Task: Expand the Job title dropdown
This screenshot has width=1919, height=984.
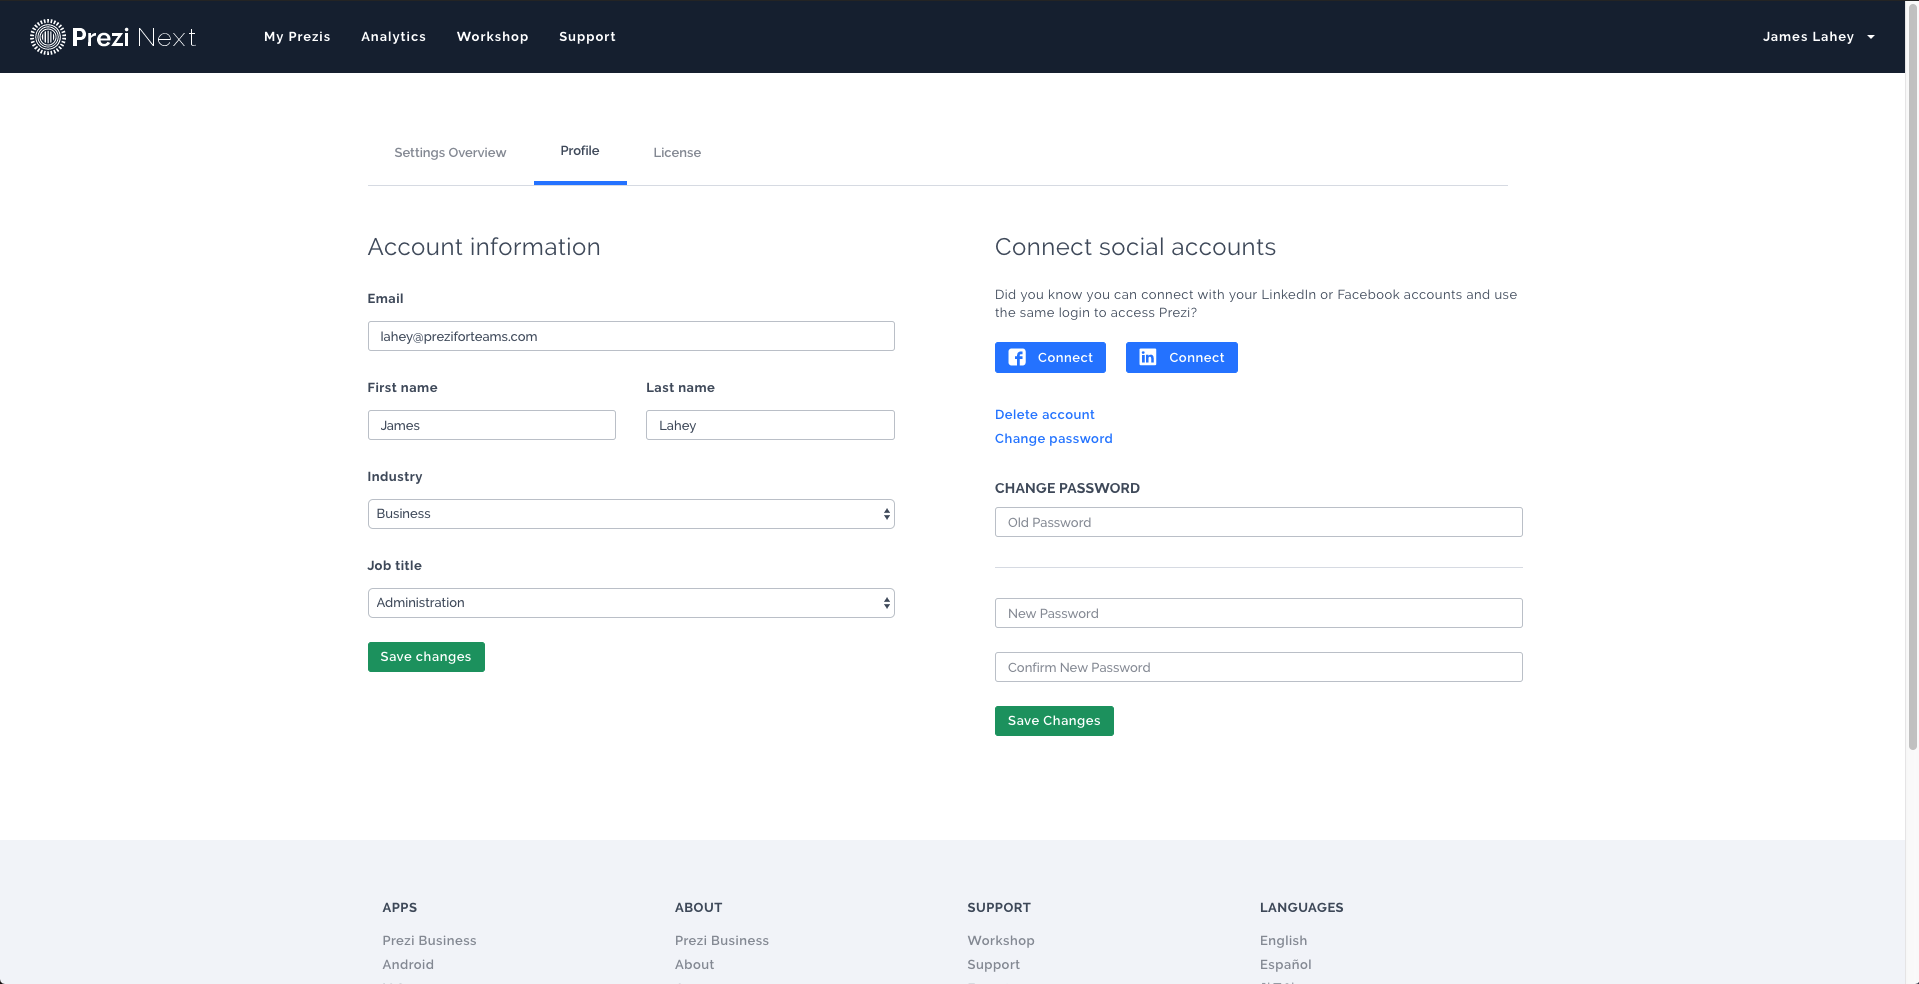Action: click(x=630, y=603)
